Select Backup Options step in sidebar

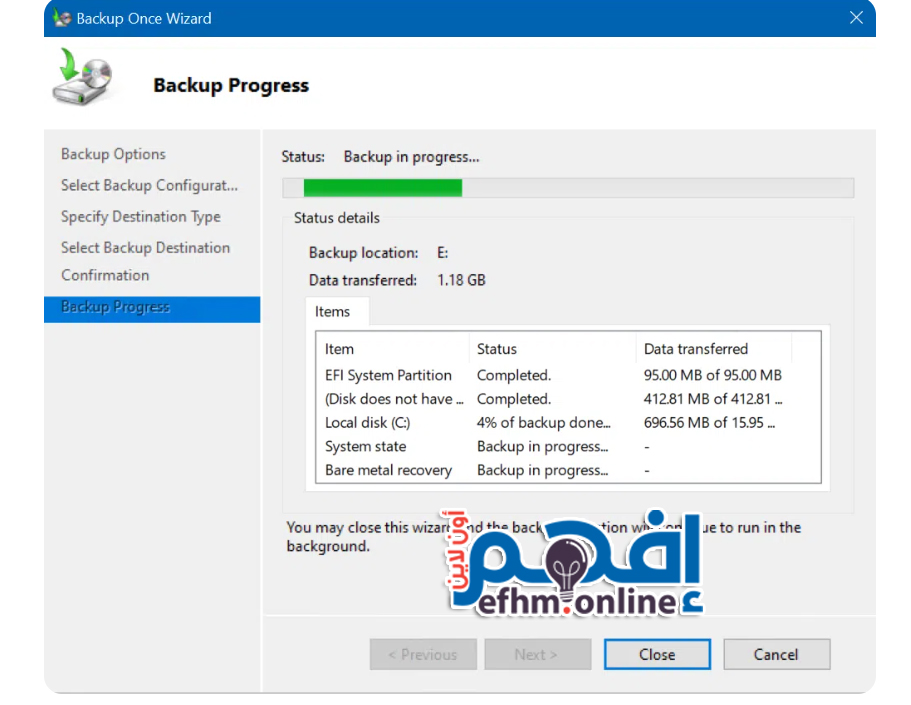pos(113,154)
